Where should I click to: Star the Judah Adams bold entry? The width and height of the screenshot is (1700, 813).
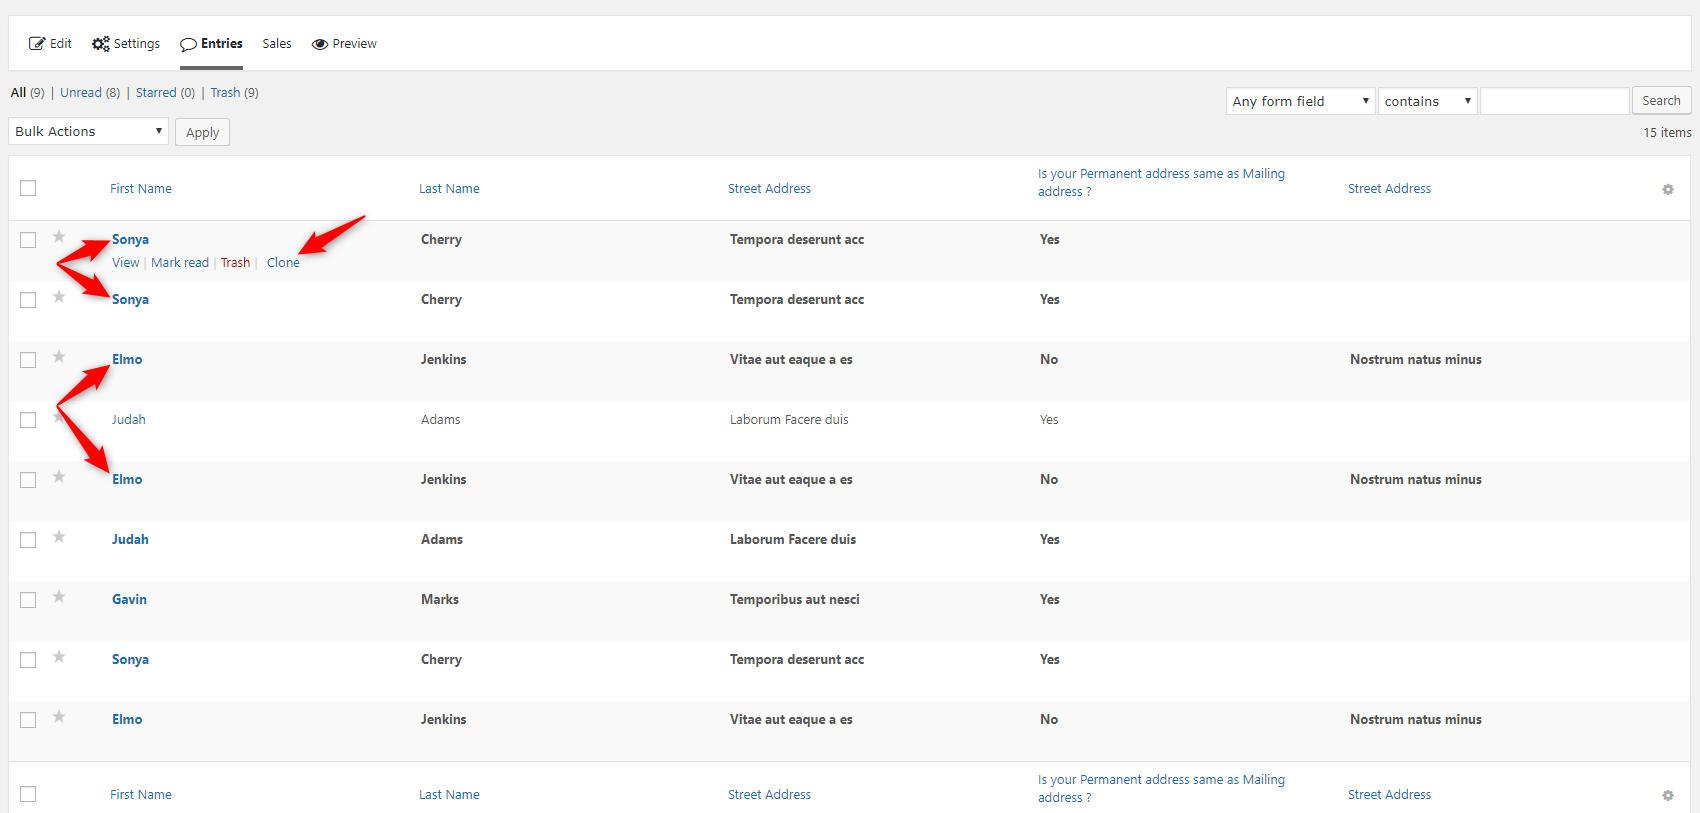point(59,537)
